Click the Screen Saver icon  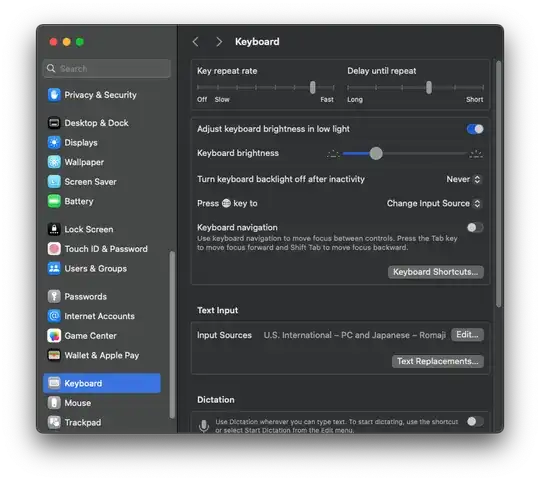point(54,182)
